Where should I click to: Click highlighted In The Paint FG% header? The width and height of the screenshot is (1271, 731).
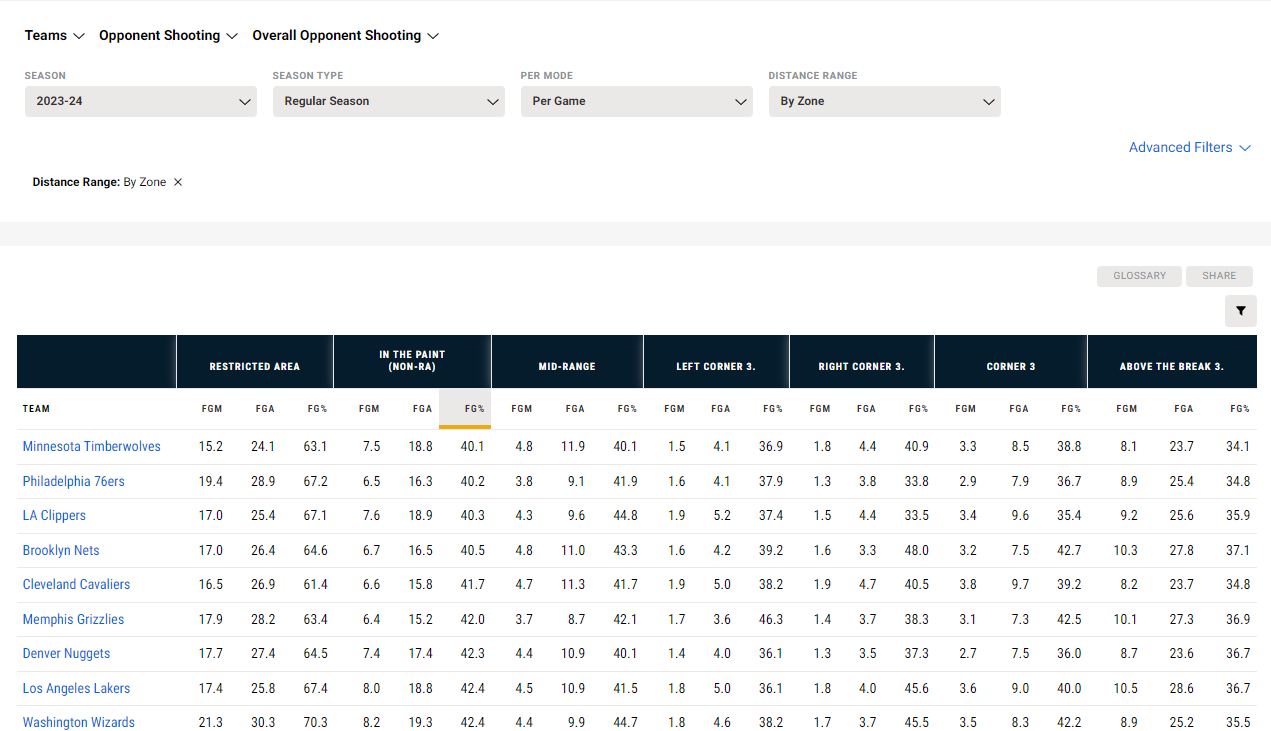(465, 409)
